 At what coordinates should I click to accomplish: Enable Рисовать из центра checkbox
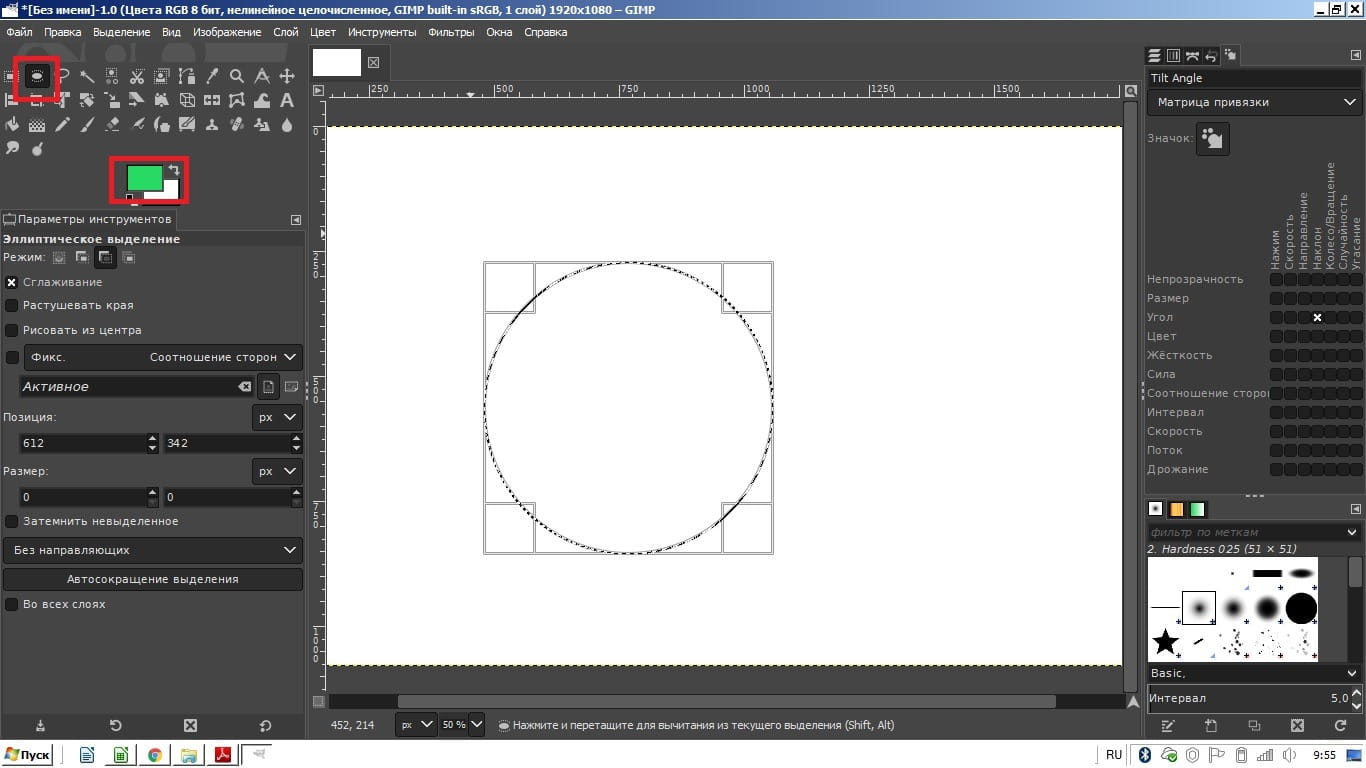pos(12,330)
